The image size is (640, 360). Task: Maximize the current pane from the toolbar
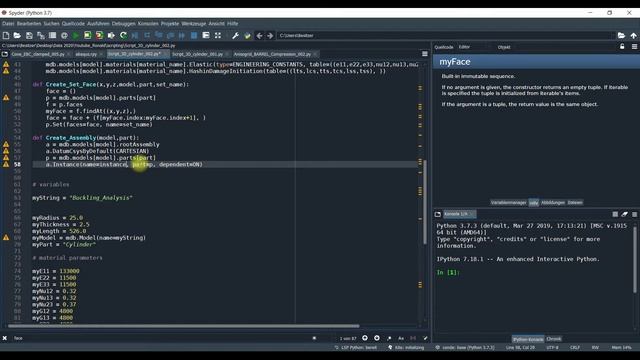[206, 36]
